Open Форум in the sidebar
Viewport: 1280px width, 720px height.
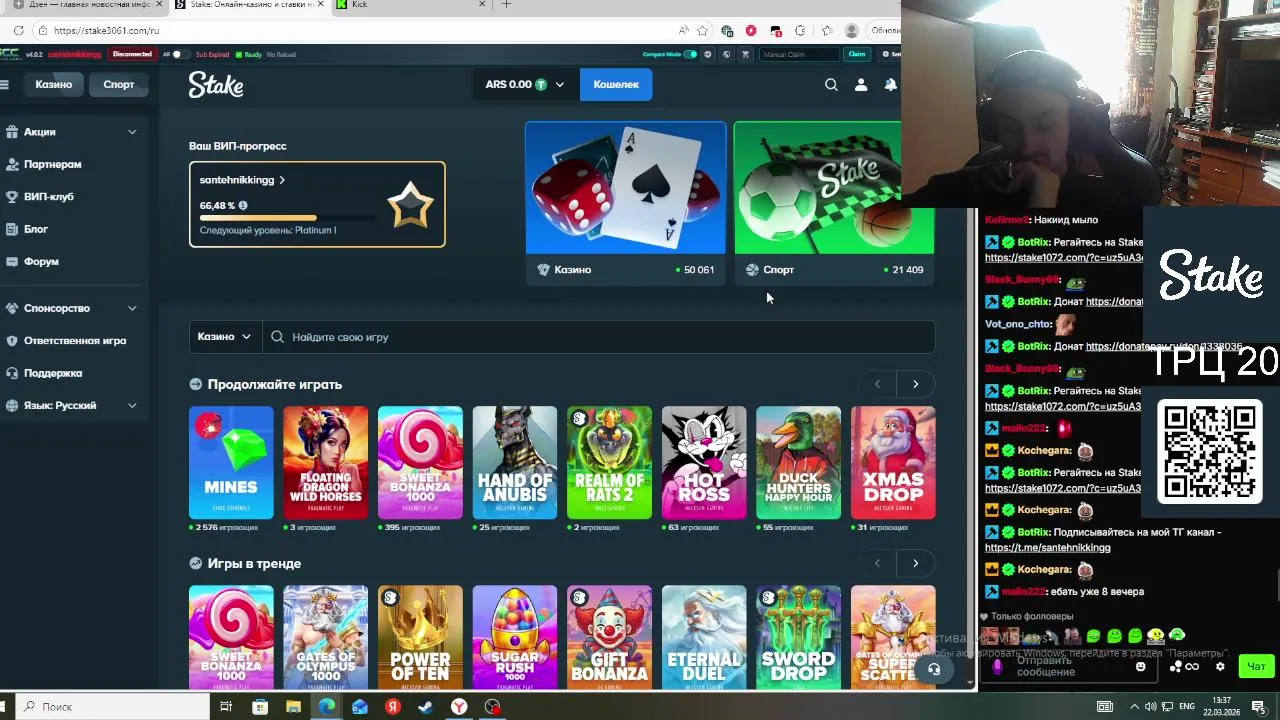(x=41, y=262)
